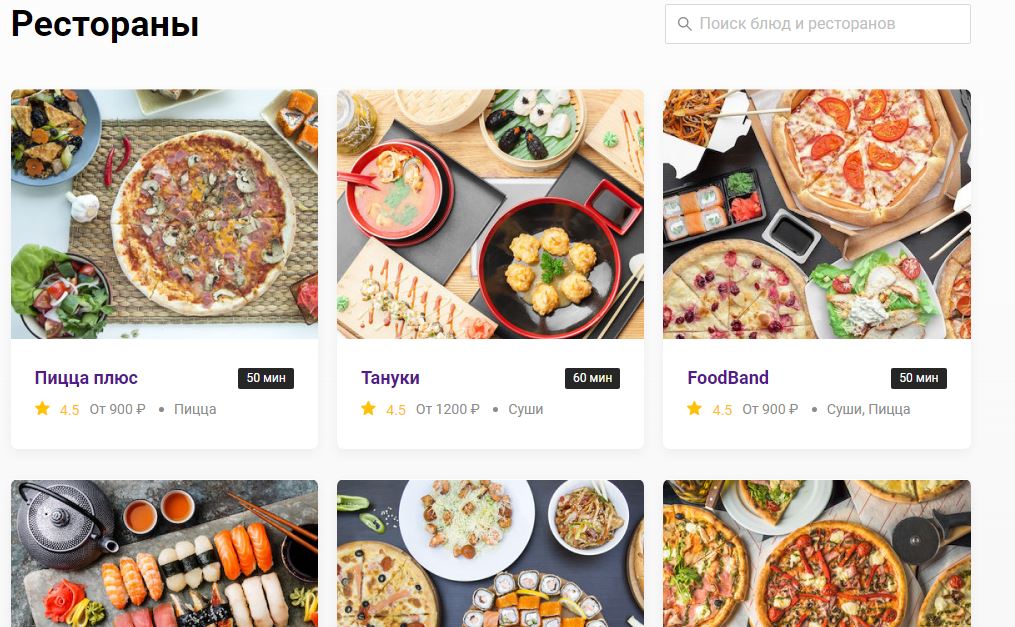Viewport: 1015px width, 627px height.
Task: Open the Пицца плюс cover photo
Action: (163, 213)
